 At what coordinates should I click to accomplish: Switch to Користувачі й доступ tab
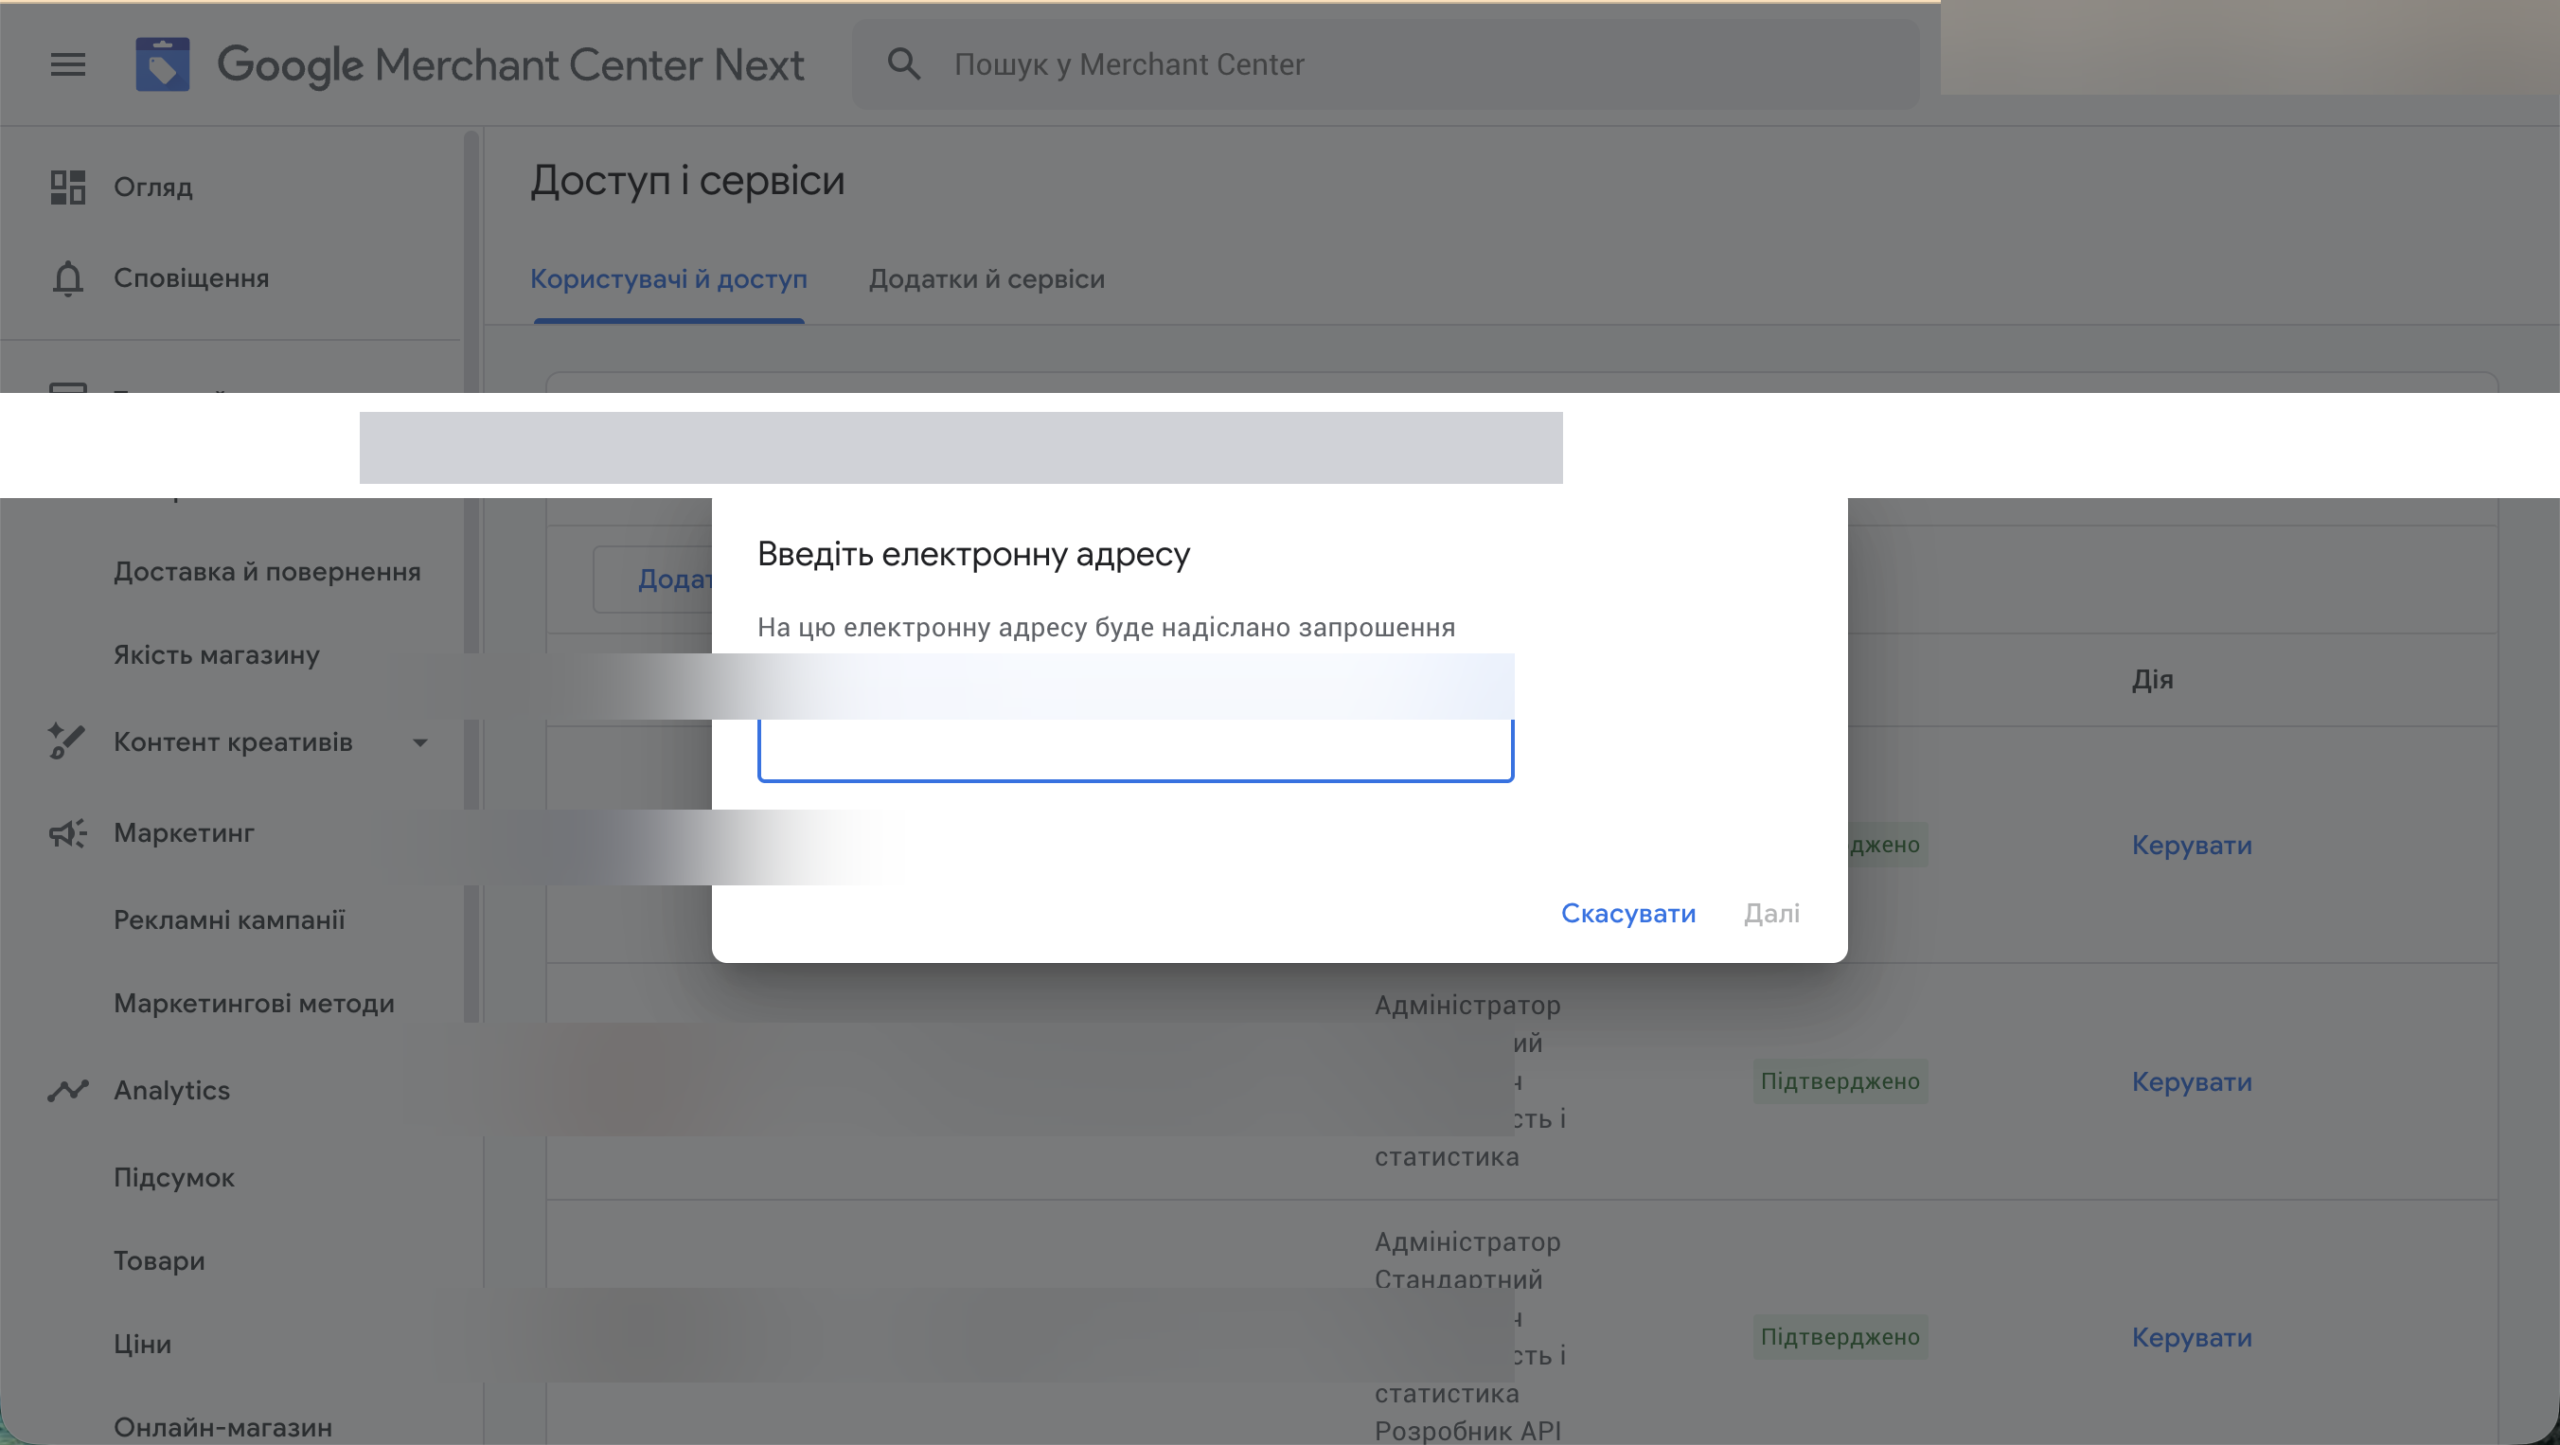click(x=669, y=279)
